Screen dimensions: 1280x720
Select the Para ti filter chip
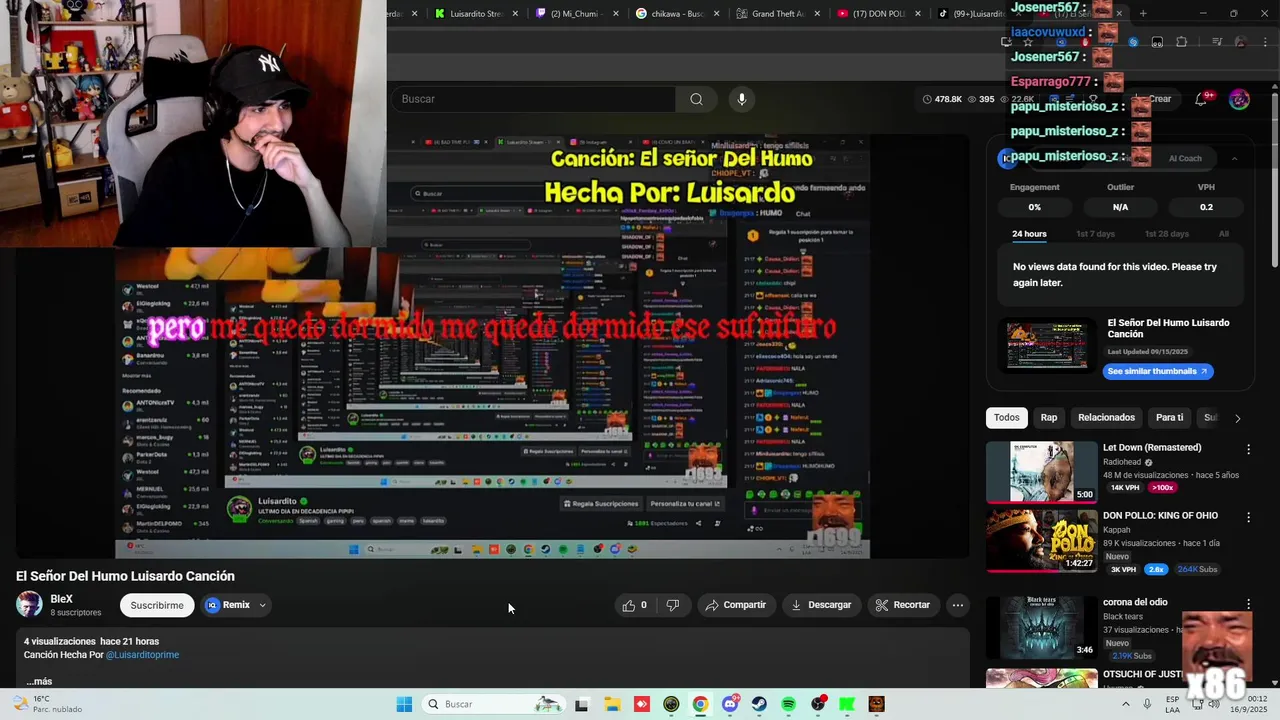tap(1169, 418)
